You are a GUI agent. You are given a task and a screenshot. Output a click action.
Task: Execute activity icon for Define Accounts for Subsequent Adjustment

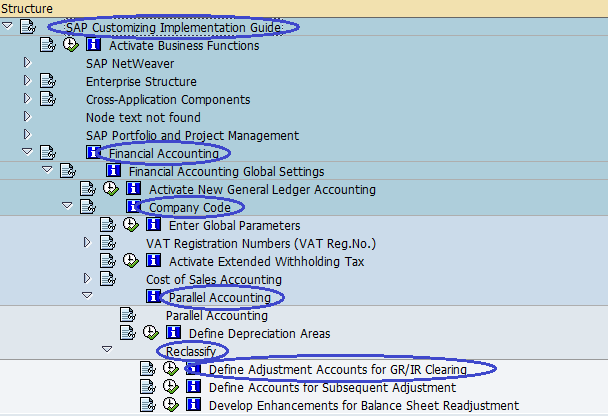pyautogui.click(x=171, y=386)
